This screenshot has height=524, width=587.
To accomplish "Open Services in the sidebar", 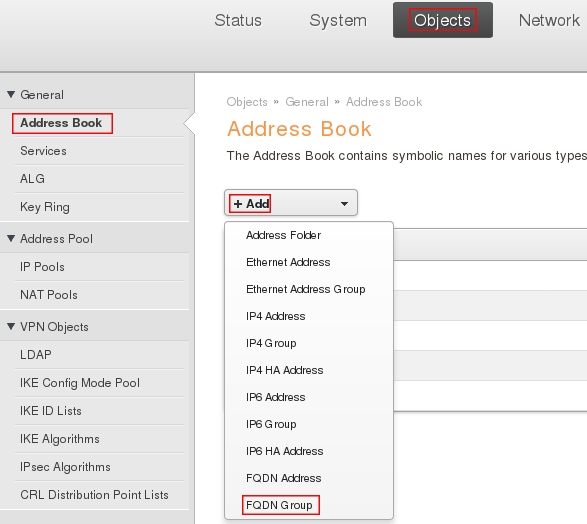I will coord(43,151).
